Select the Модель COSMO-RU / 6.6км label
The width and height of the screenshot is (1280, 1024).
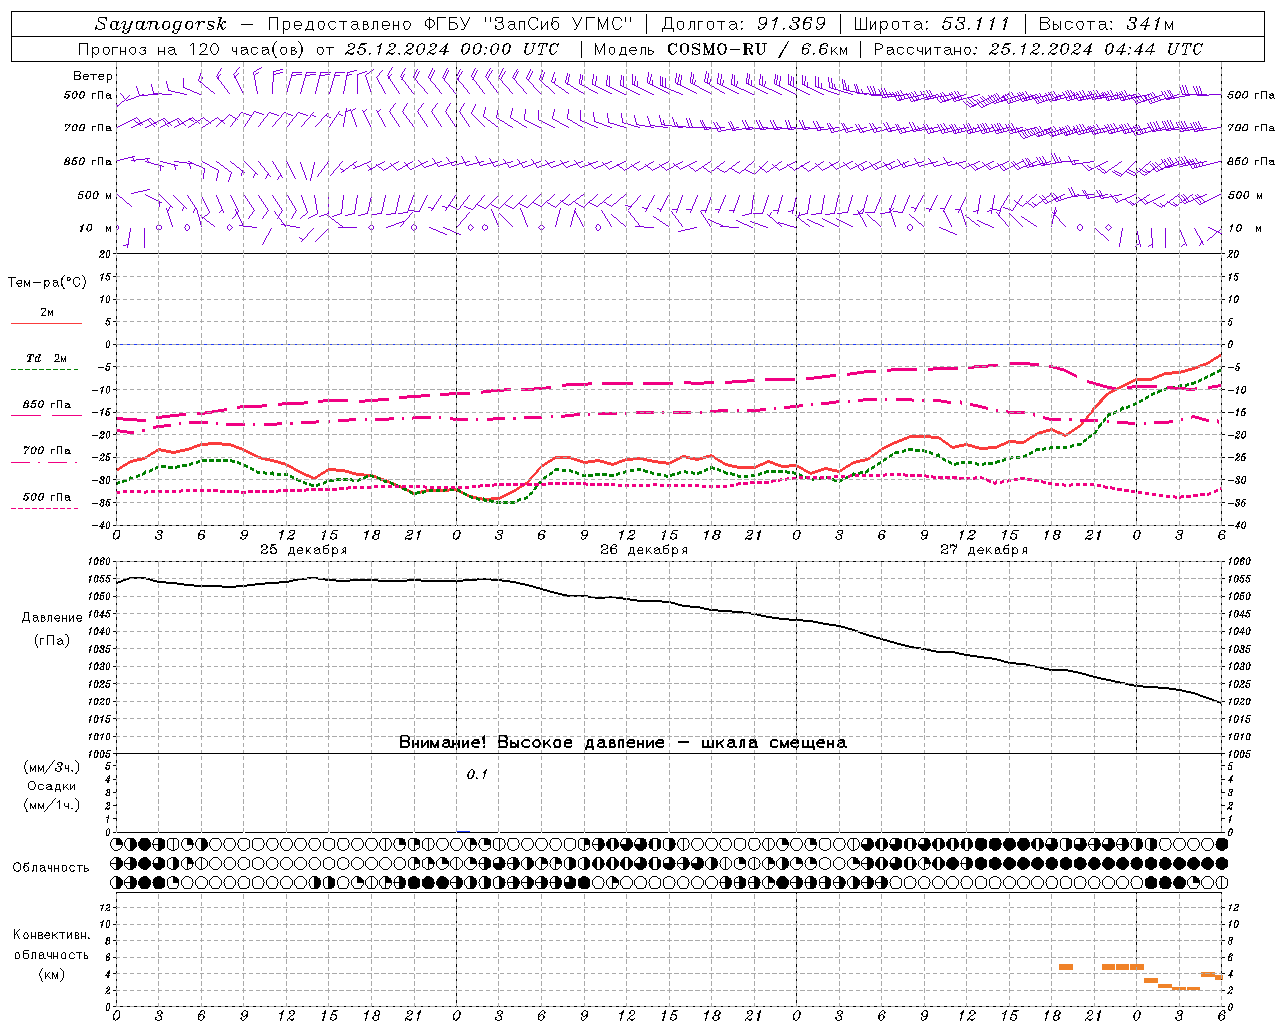pos(721,49)
